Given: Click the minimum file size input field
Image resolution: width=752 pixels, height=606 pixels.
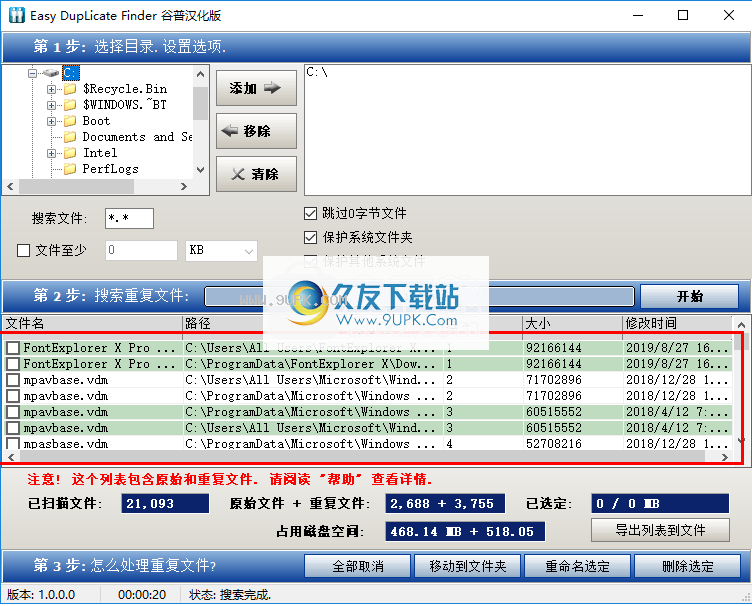Looking at the screenshot, I should (141, 250).
